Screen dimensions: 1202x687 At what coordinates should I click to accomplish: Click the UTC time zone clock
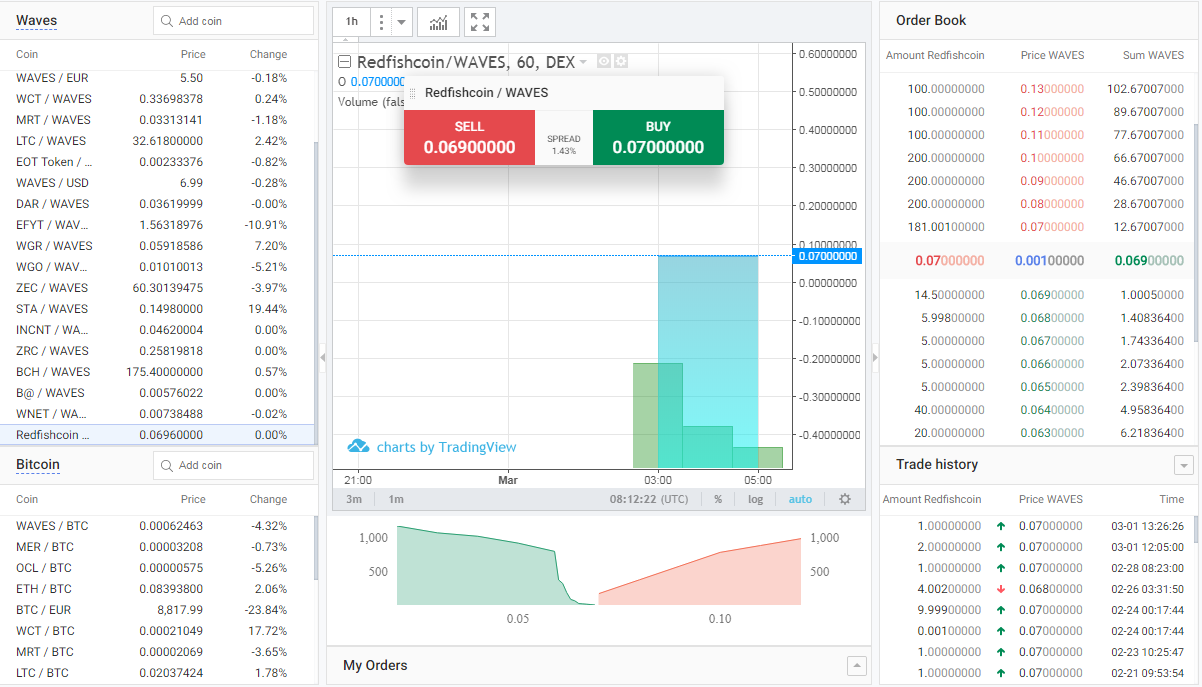[648, 499]
